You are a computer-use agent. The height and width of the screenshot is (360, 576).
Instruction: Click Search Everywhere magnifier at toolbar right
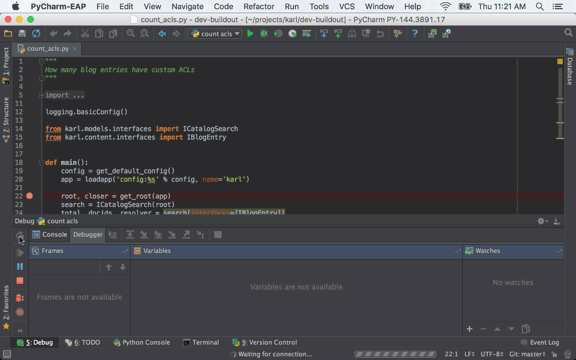coord(568,33)
